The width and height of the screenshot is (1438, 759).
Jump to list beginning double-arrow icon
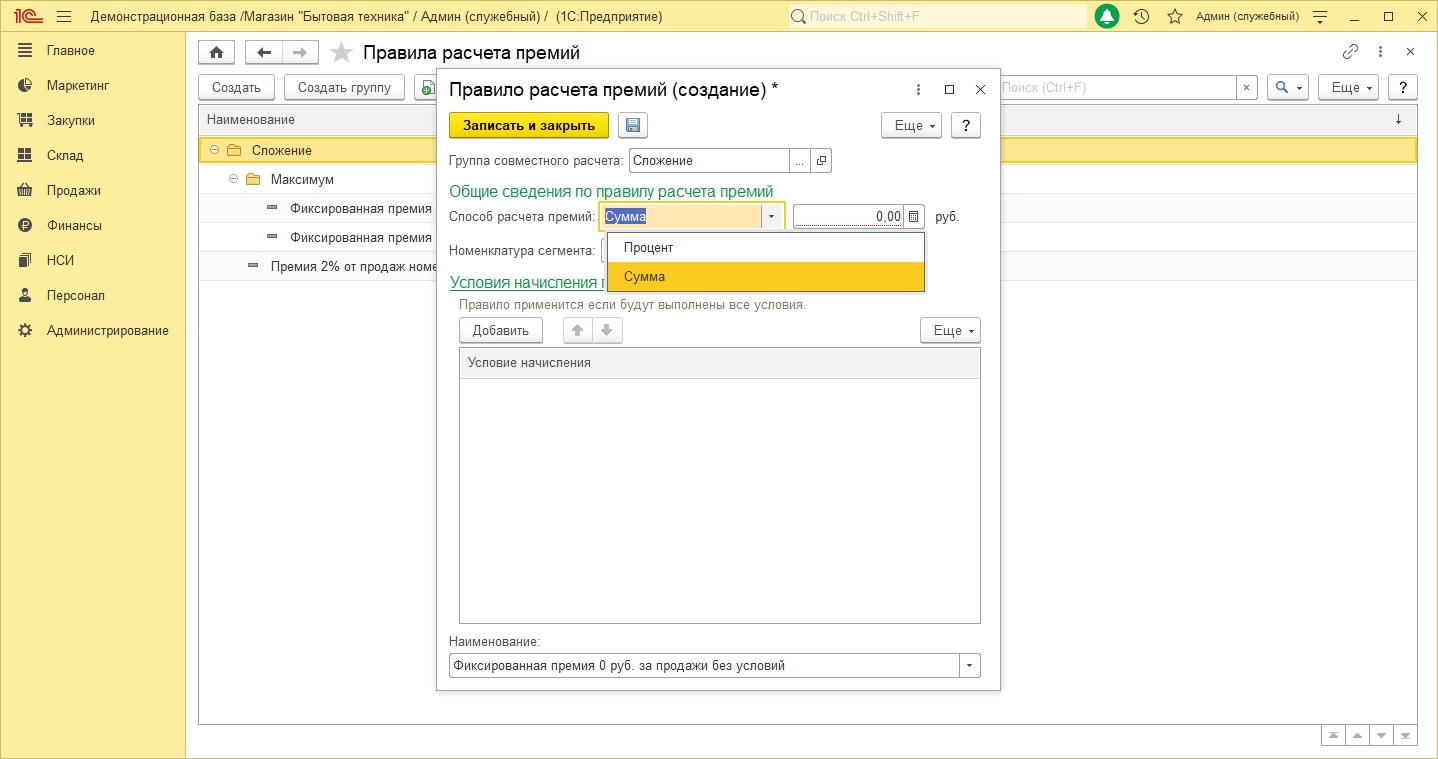(x=1333, y=735)
